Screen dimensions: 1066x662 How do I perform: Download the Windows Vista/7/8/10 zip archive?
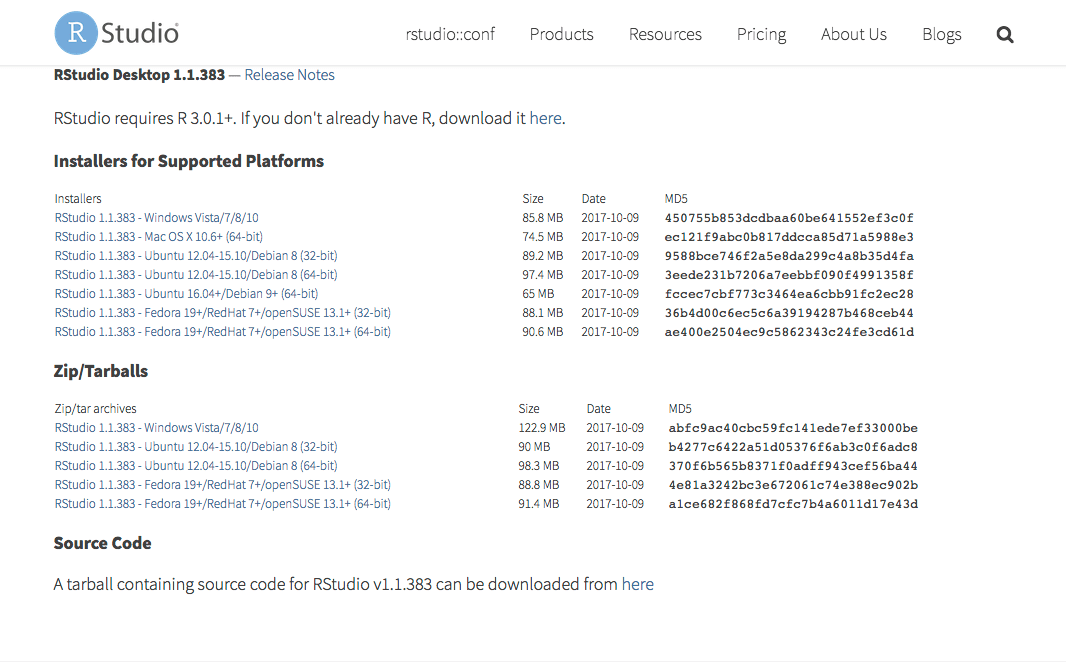(157, 428)
